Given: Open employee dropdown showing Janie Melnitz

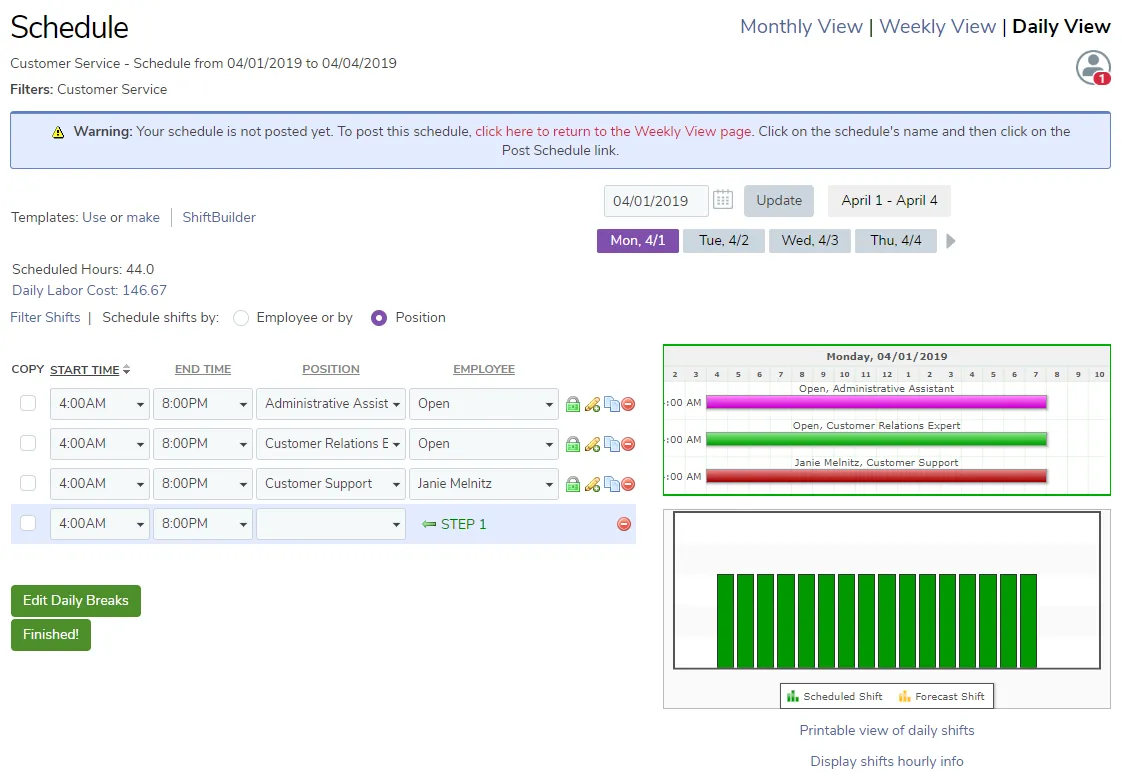Looking at the screenshot, I should [483, 484].
